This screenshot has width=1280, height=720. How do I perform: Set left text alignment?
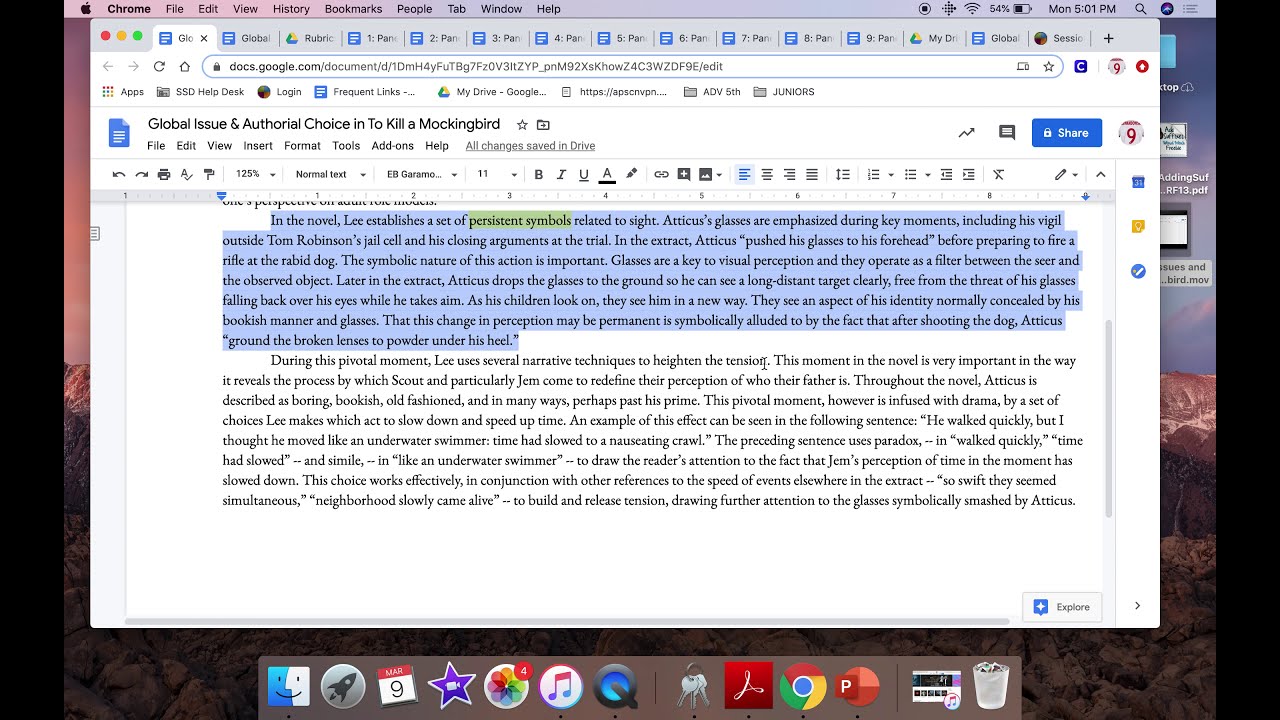click(744, 174)
